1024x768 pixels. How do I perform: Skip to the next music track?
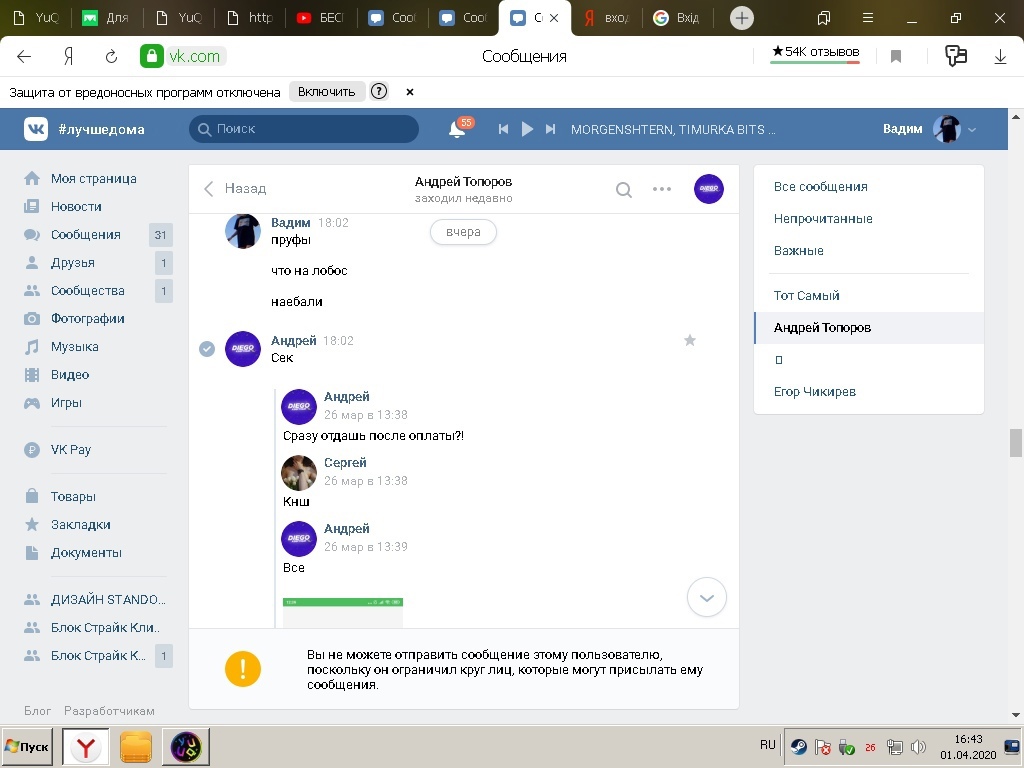tap(550, 129)
